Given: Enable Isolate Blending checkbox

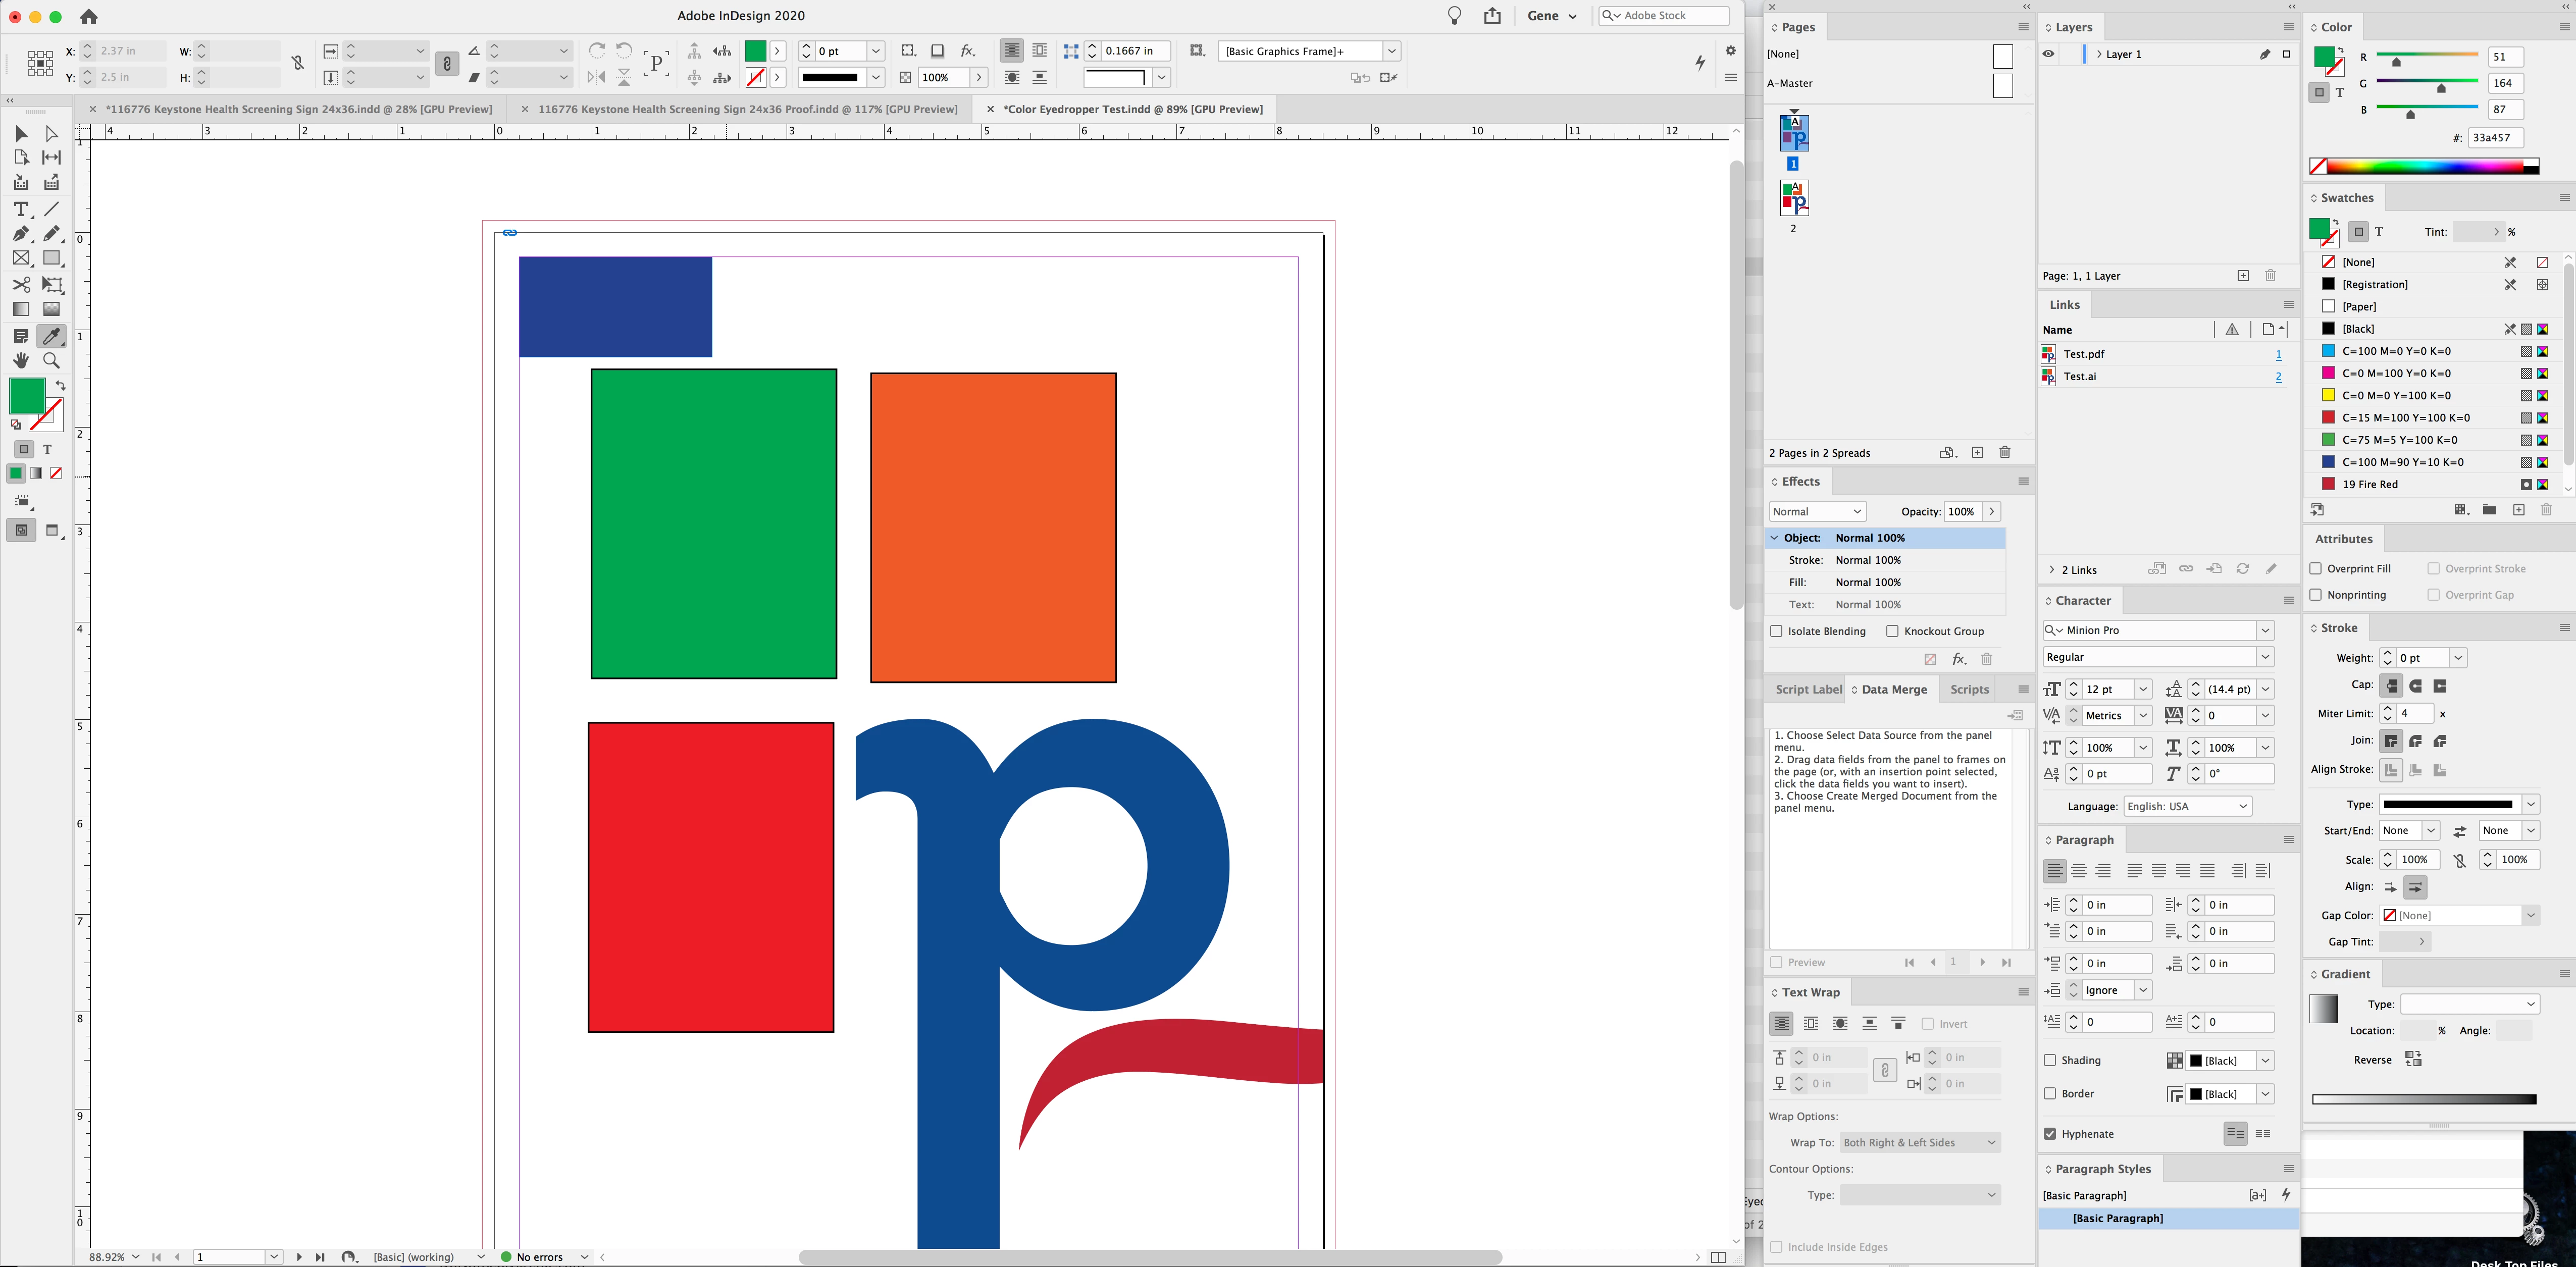Looking at the screenshot, I should pos(1776,631).
